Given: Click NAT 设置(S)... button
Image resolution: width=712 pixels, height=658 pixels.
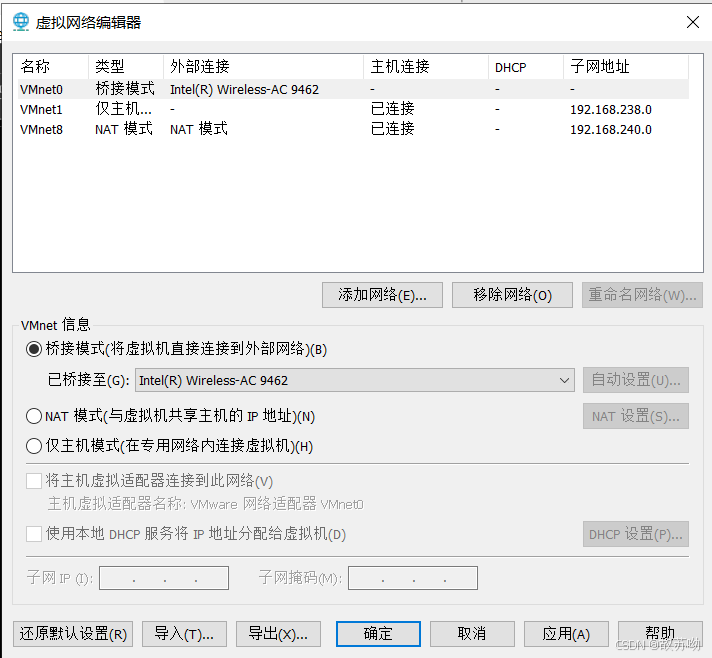Looking at the screenshot, I should tap(636, 416).
